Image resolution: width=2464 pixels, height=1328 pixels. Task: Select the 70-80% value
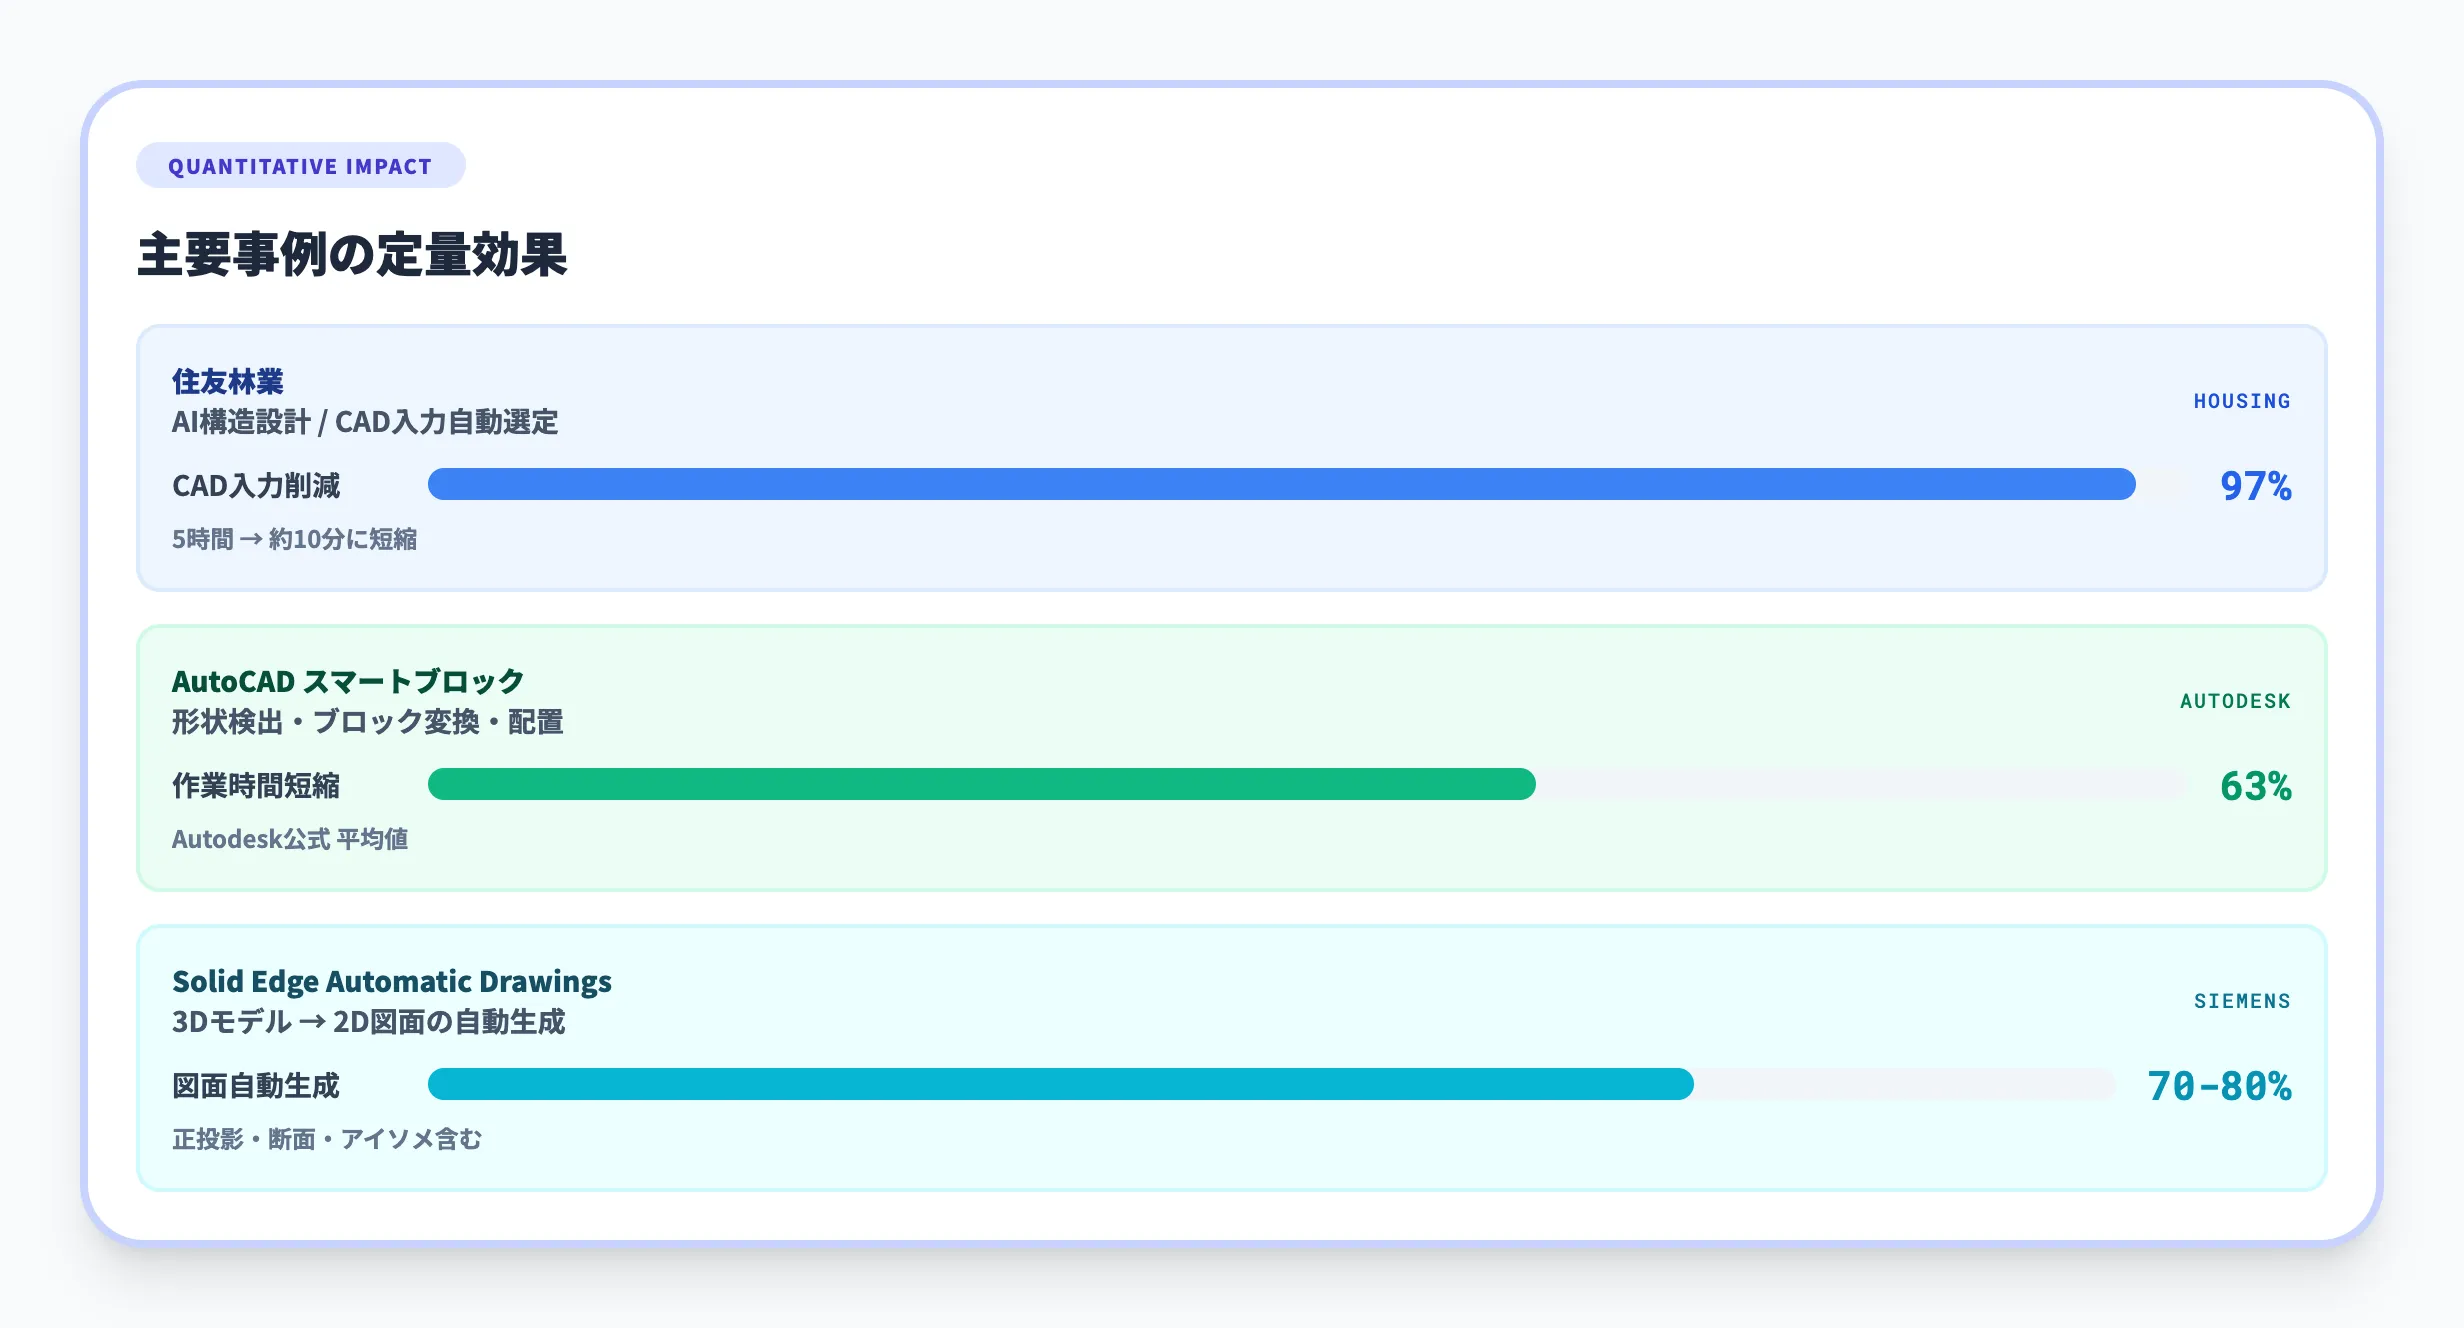(x=2219, y=1086)
